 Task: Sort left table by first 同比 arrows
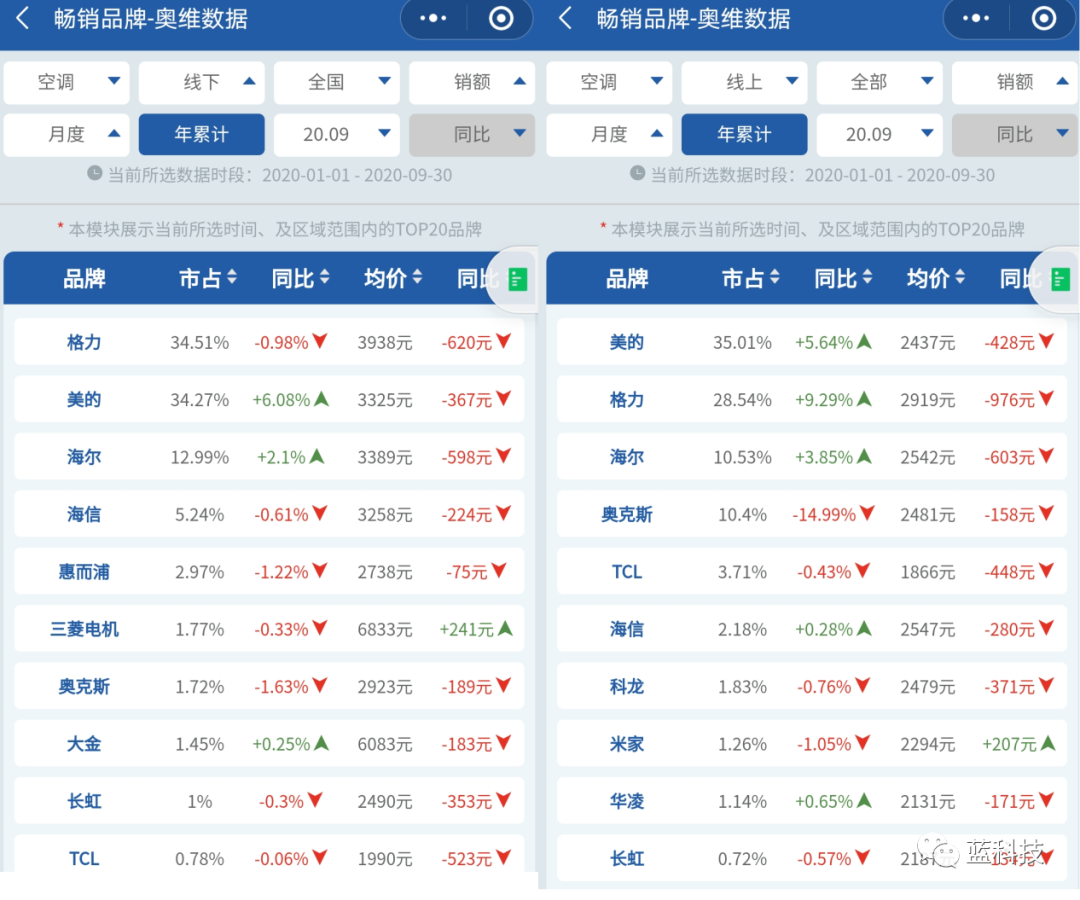click(x=324, y=278)
